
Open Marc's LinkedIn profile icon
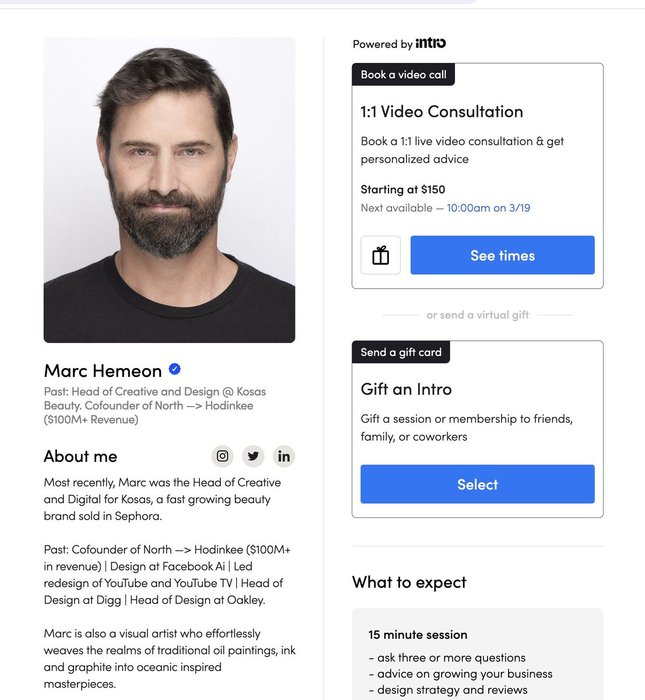click(x=284, y=456)
